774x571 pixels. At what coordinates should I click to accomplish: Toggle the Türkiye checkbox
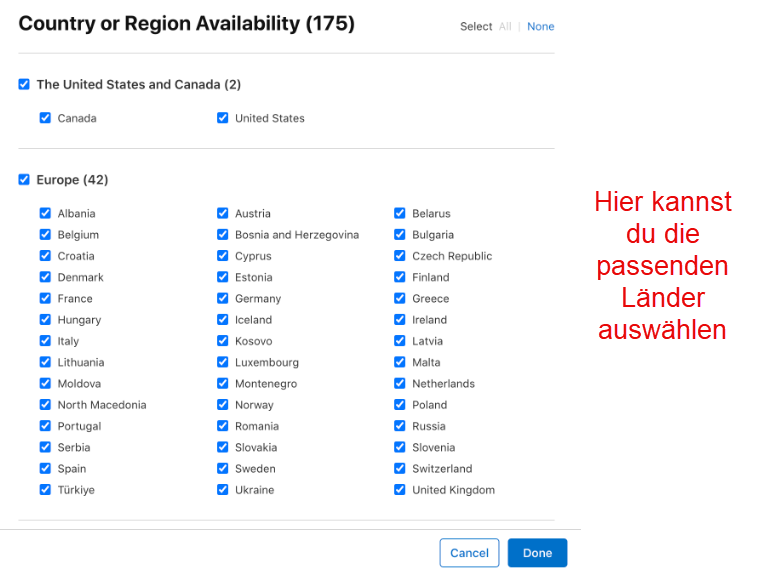(x=45, y=489)
